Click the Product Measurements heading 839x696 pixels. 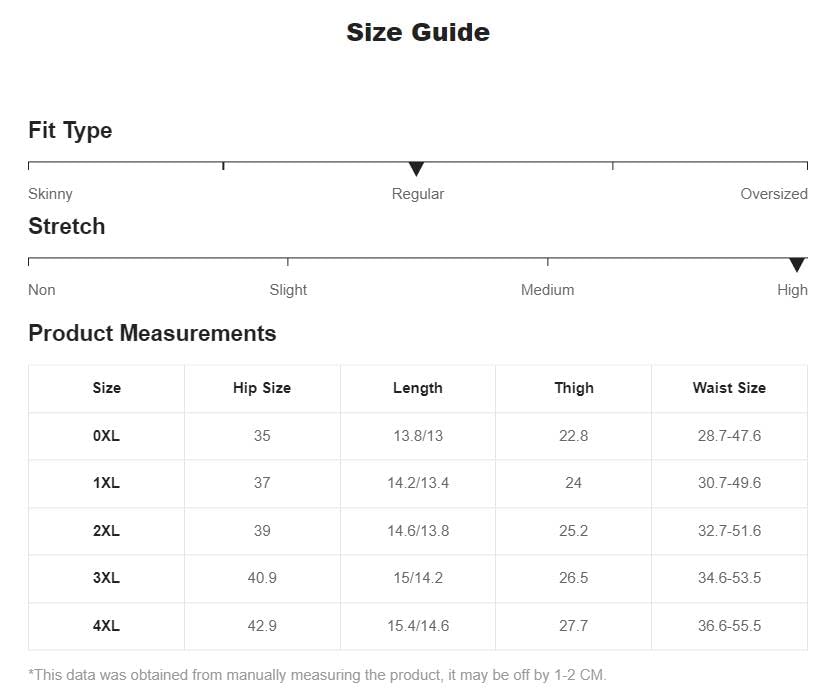tap(152, 333)
